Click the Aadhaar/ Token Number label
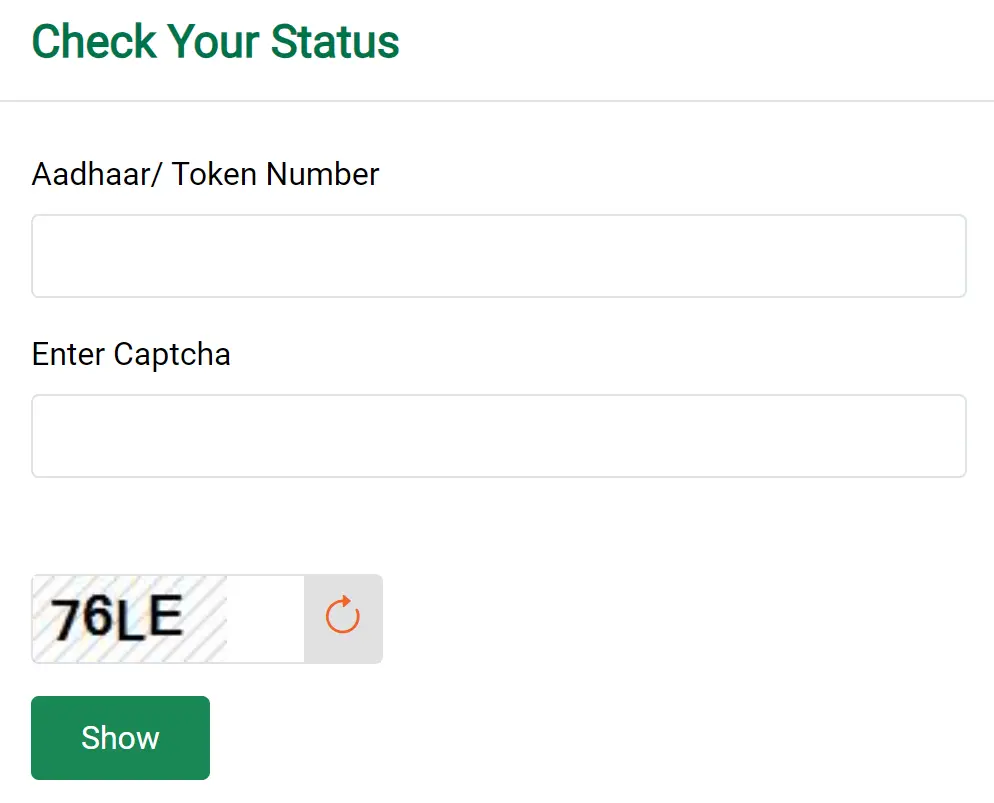The height and width of the screenshot is (803, 994). click(205, 174)
